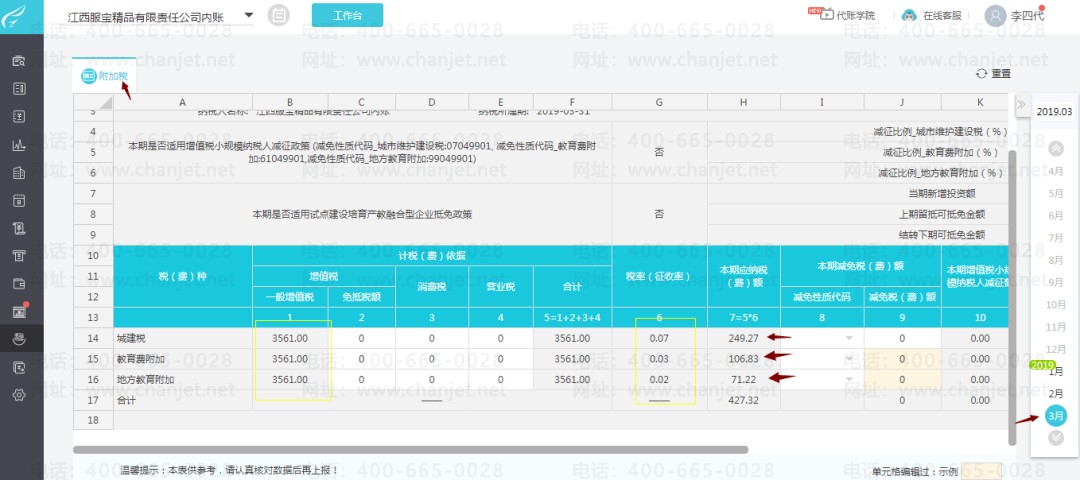Viewport: 1080px width, 480px height.
Task: Click tax rate cell 0.07
Action: (659, 338)
